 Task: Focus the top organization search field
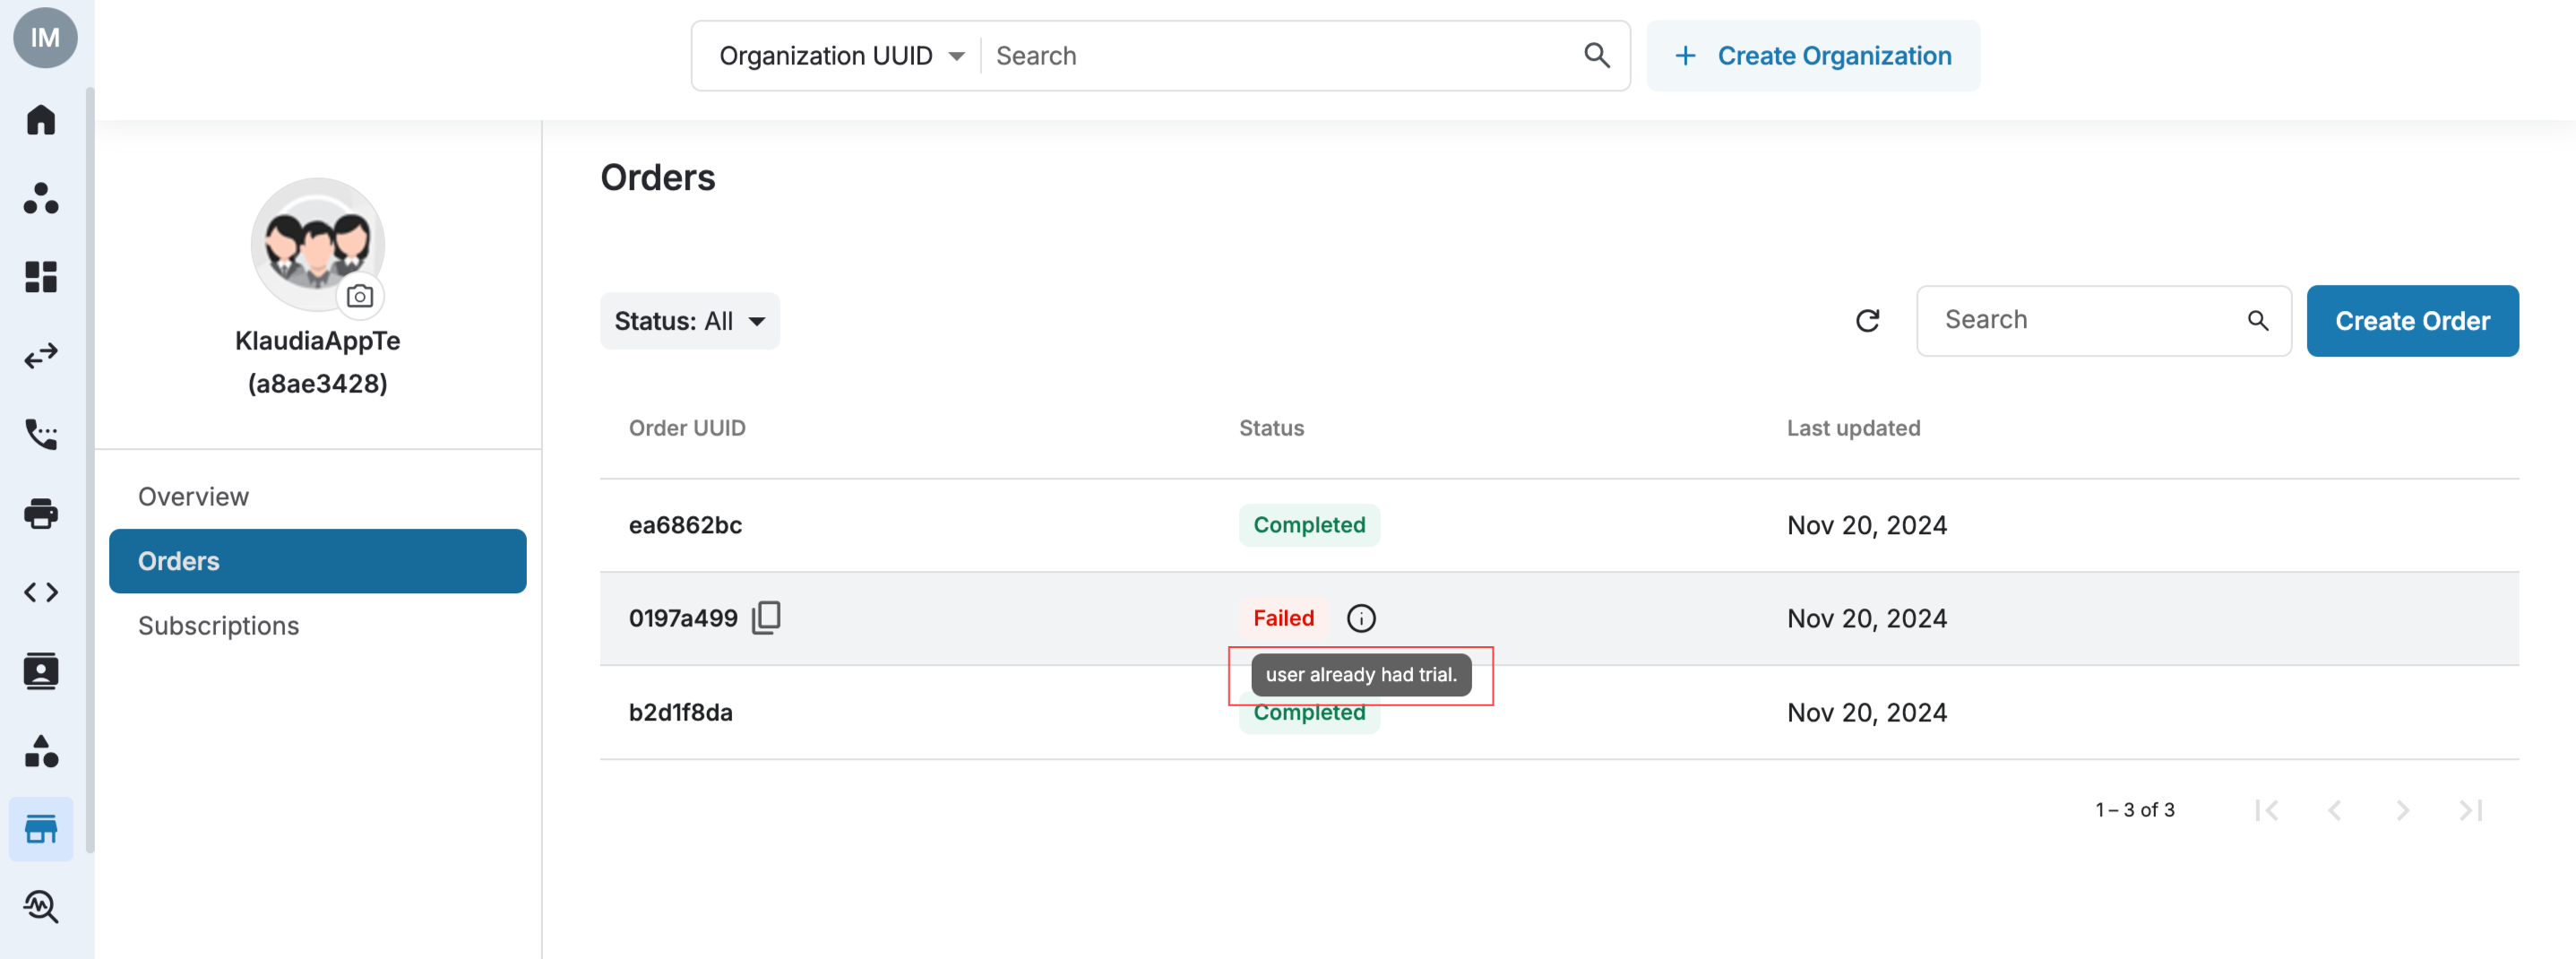tap(1281, 56)
